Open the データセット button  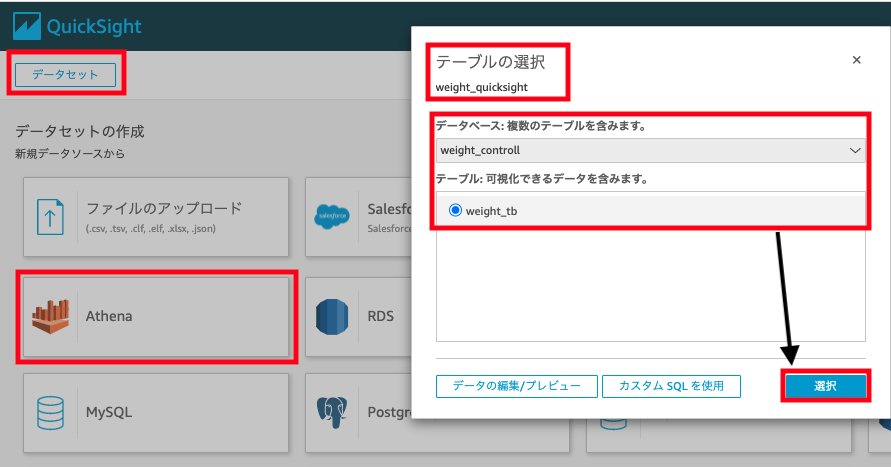click(65, 74)
